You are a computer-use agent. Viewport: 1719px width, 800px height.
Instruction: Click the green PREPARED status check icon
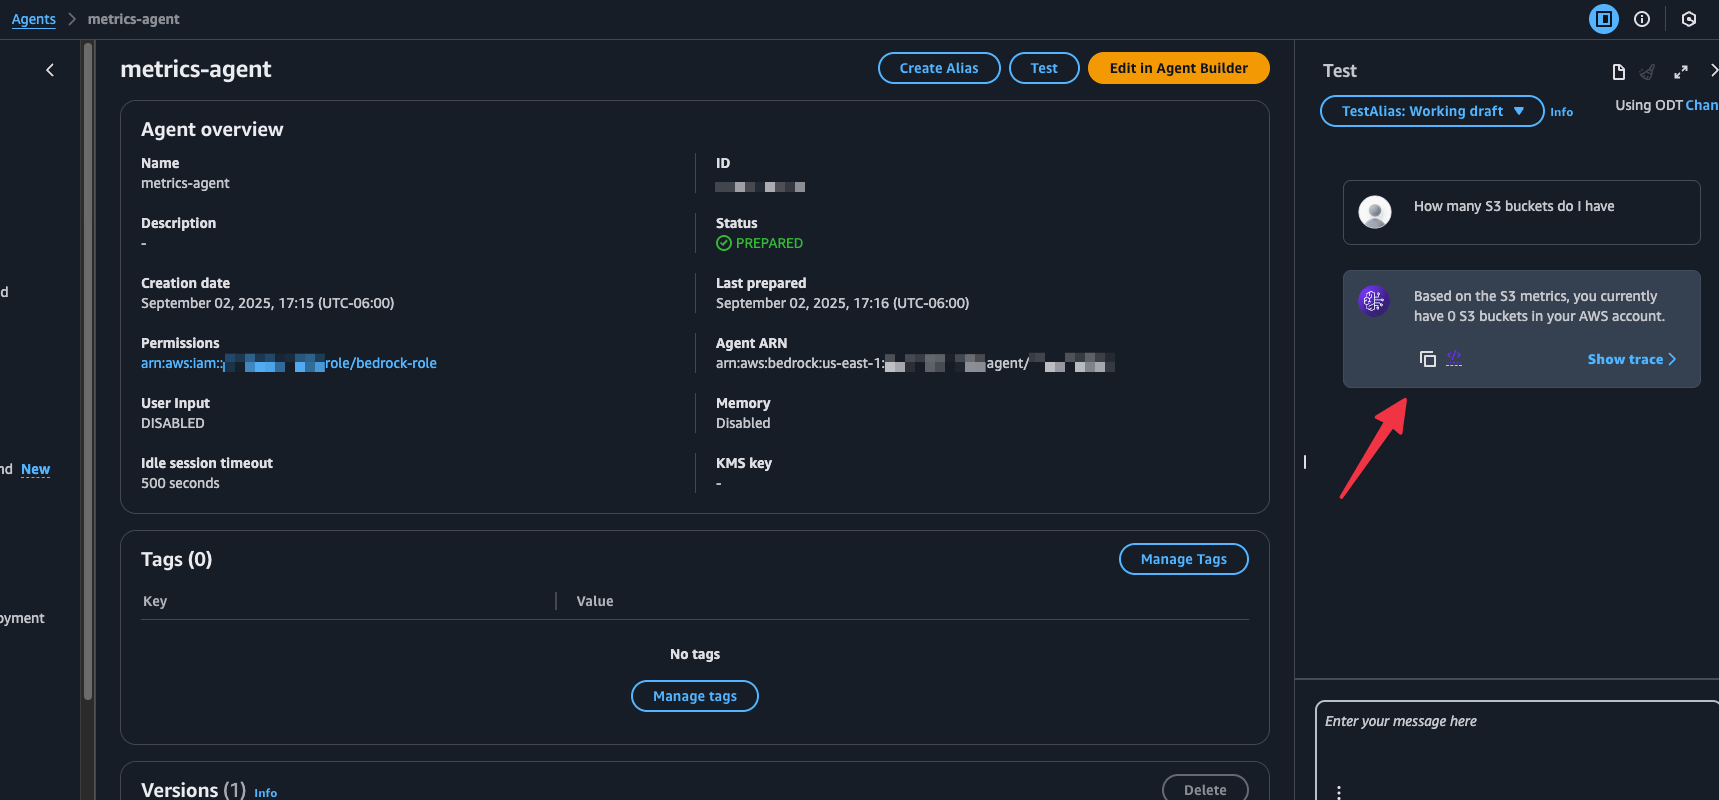click(724, 243)
